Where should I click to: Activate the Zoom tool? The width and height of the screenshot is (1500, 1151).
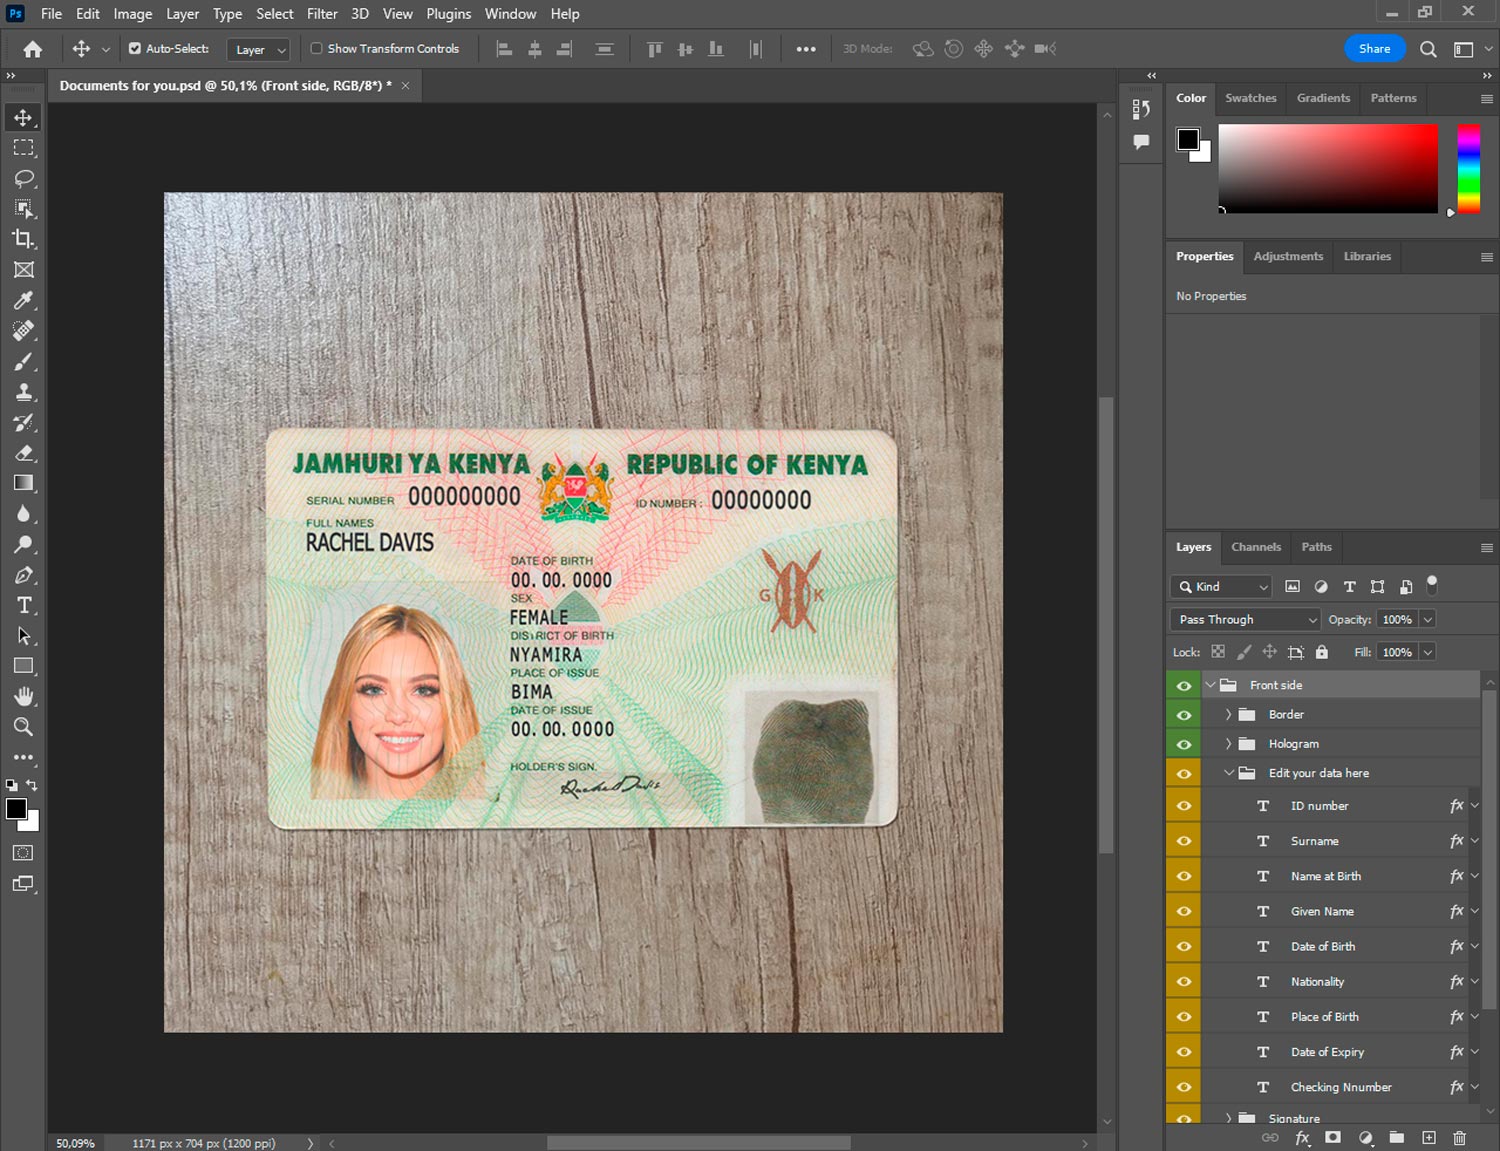(23, 727)
